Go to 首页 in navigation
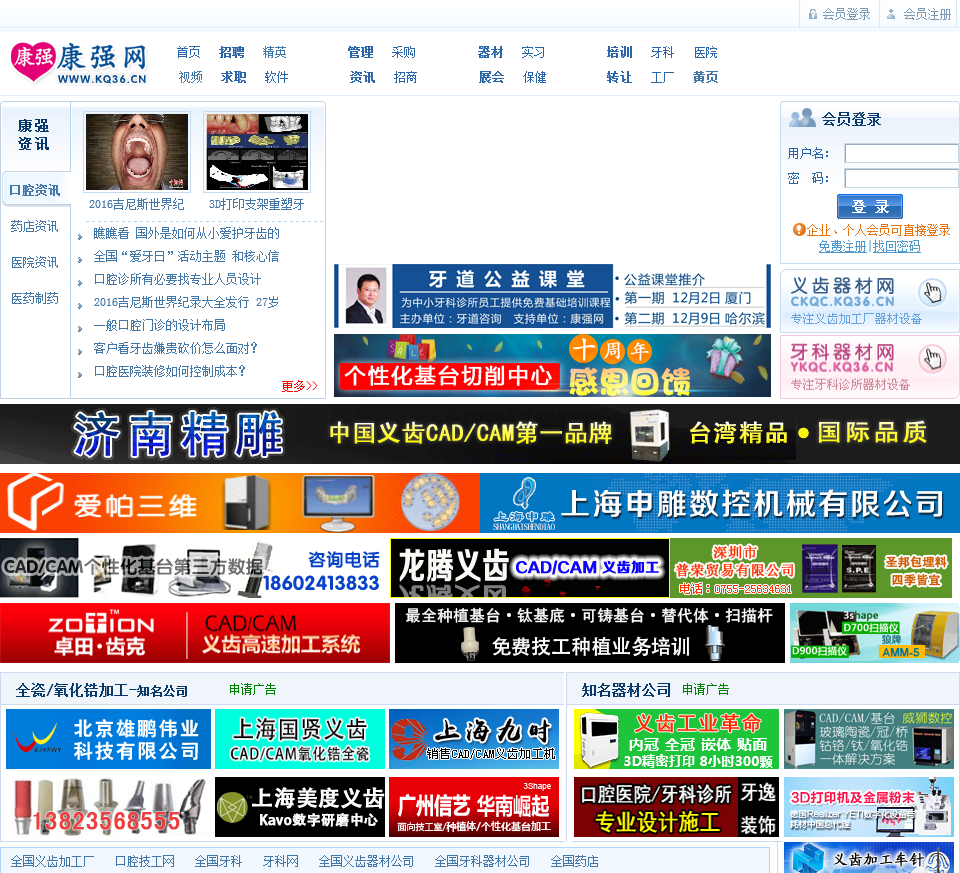960x873 pixels. coord(189,52)
